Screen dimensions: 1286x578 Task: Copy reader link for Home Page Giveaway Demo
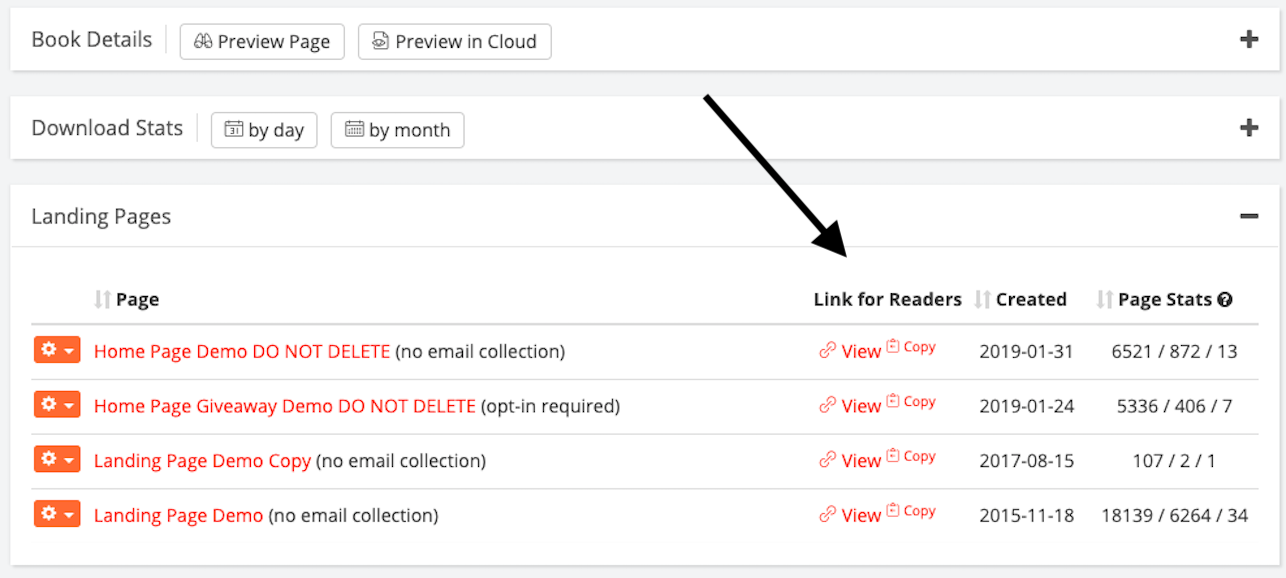[x=911, y=402]
